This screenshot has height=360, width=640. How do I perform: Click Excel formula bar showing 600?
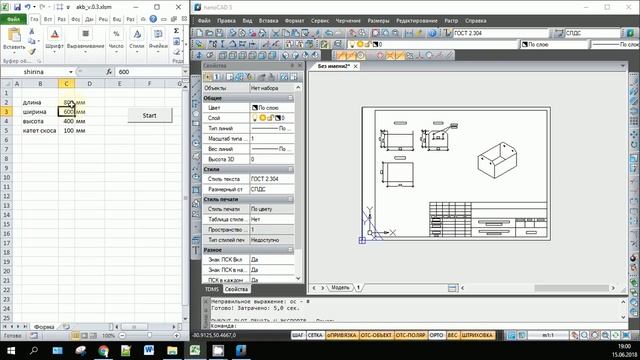tap(149, 72)
